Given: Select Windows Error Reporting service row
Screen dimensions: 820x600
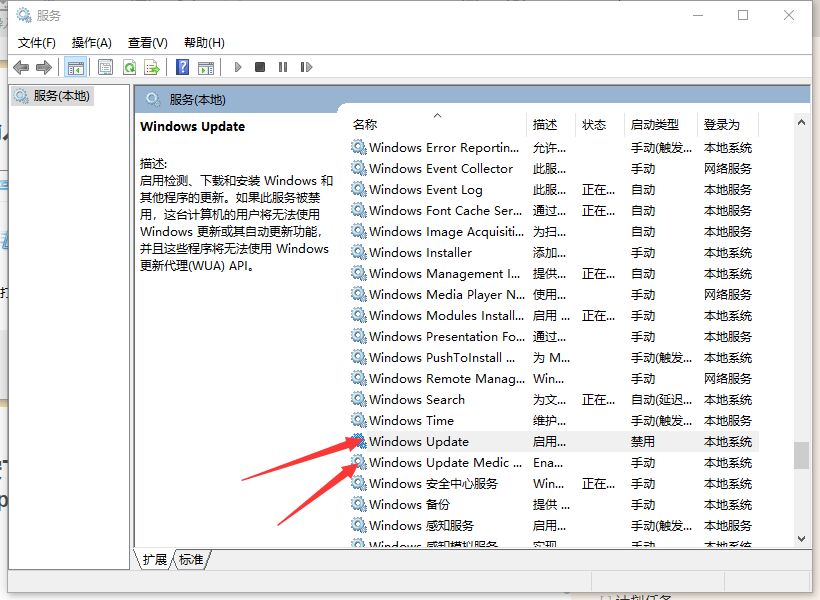Looking at the screenshot, I should tap(553, 148).
